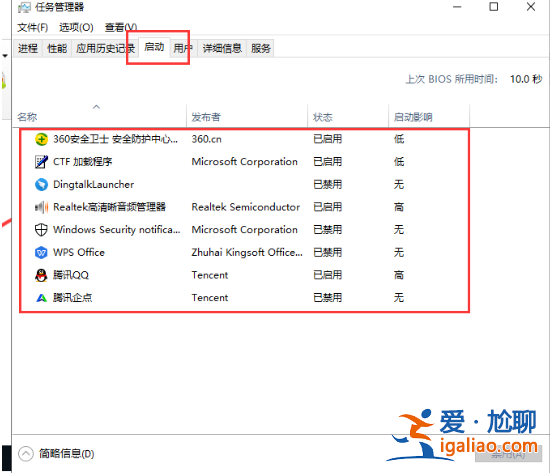Click 已禁用 status of DingtalkLauncher
Viewport: 550px width, 473px height.
[x=328, y=185]
